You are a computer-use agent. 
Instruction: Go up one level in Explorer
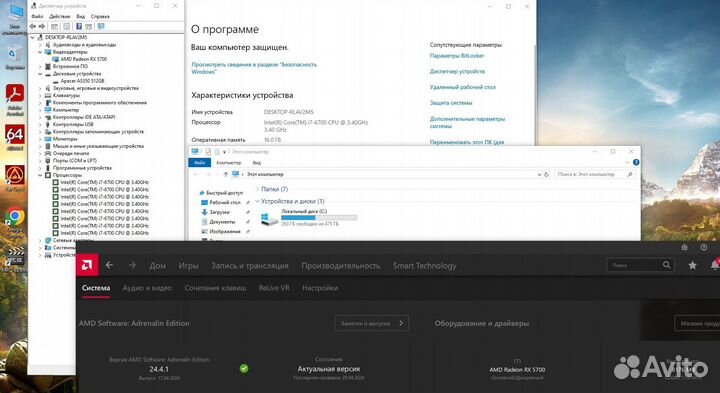tap(225, 174)
